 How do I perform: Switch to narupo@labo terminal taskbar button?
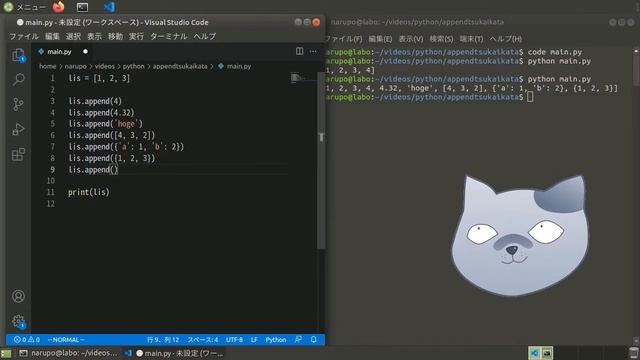68,353
